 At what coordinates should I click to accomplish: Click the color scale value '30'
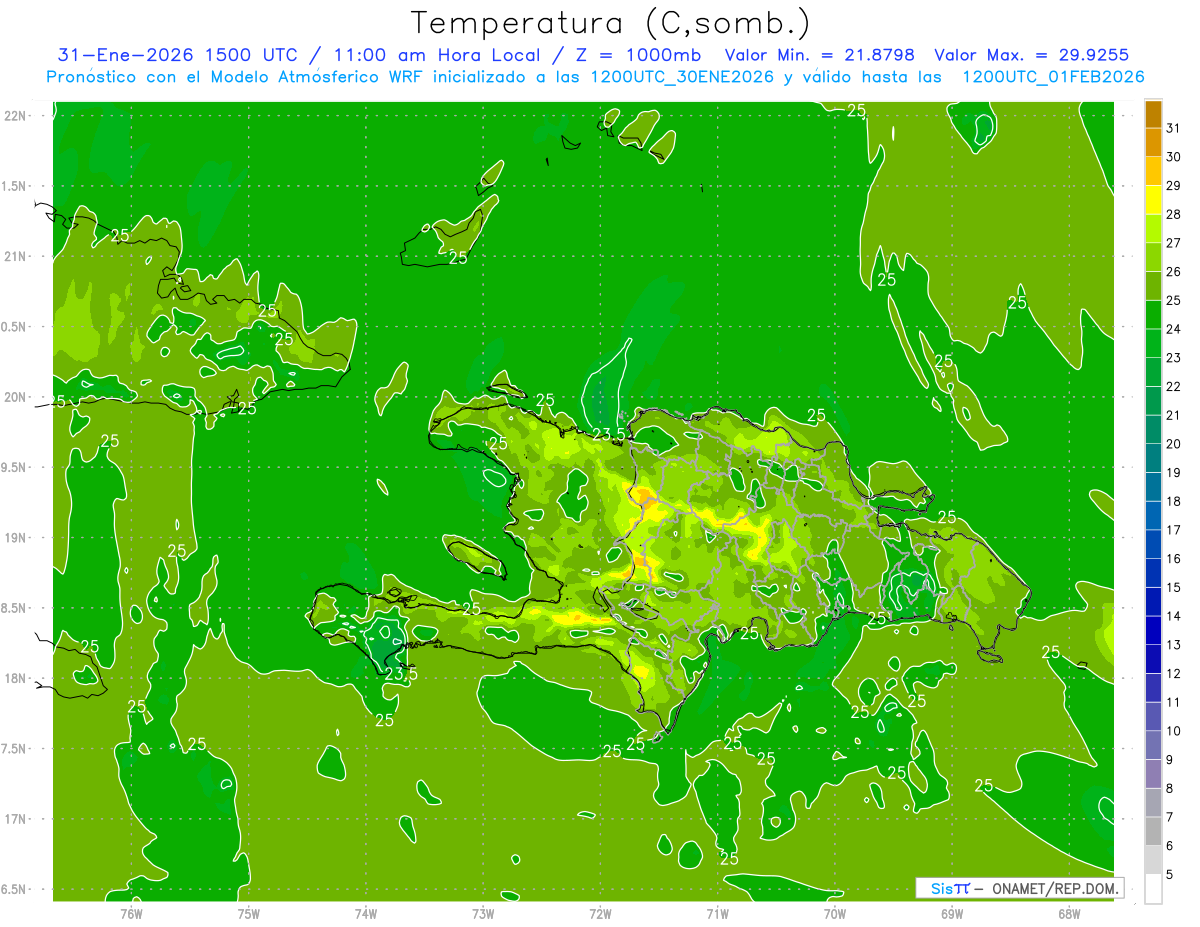[x=1174, y=157]
